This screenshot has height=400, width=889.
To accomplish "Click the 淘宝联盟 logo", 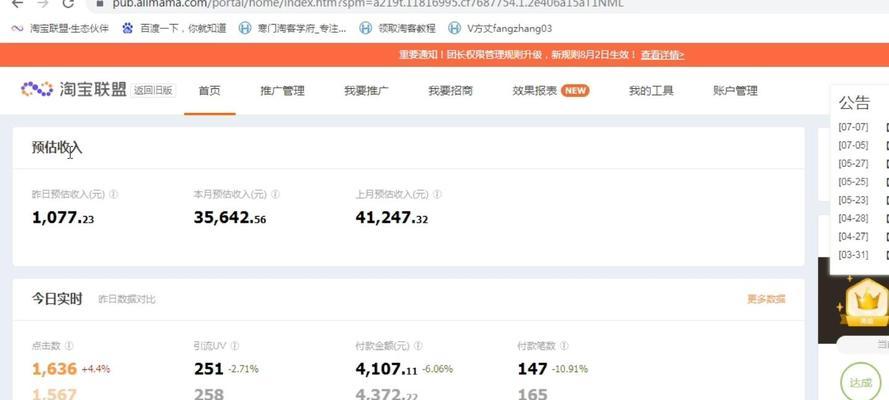I will (x=74, y=90).
